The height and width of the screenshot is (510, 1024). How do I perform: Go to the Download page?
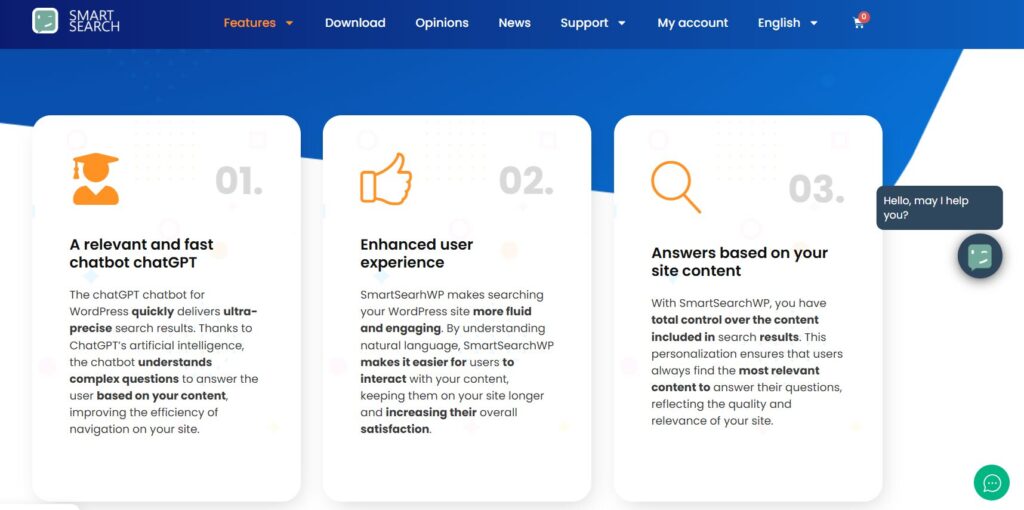355,23
